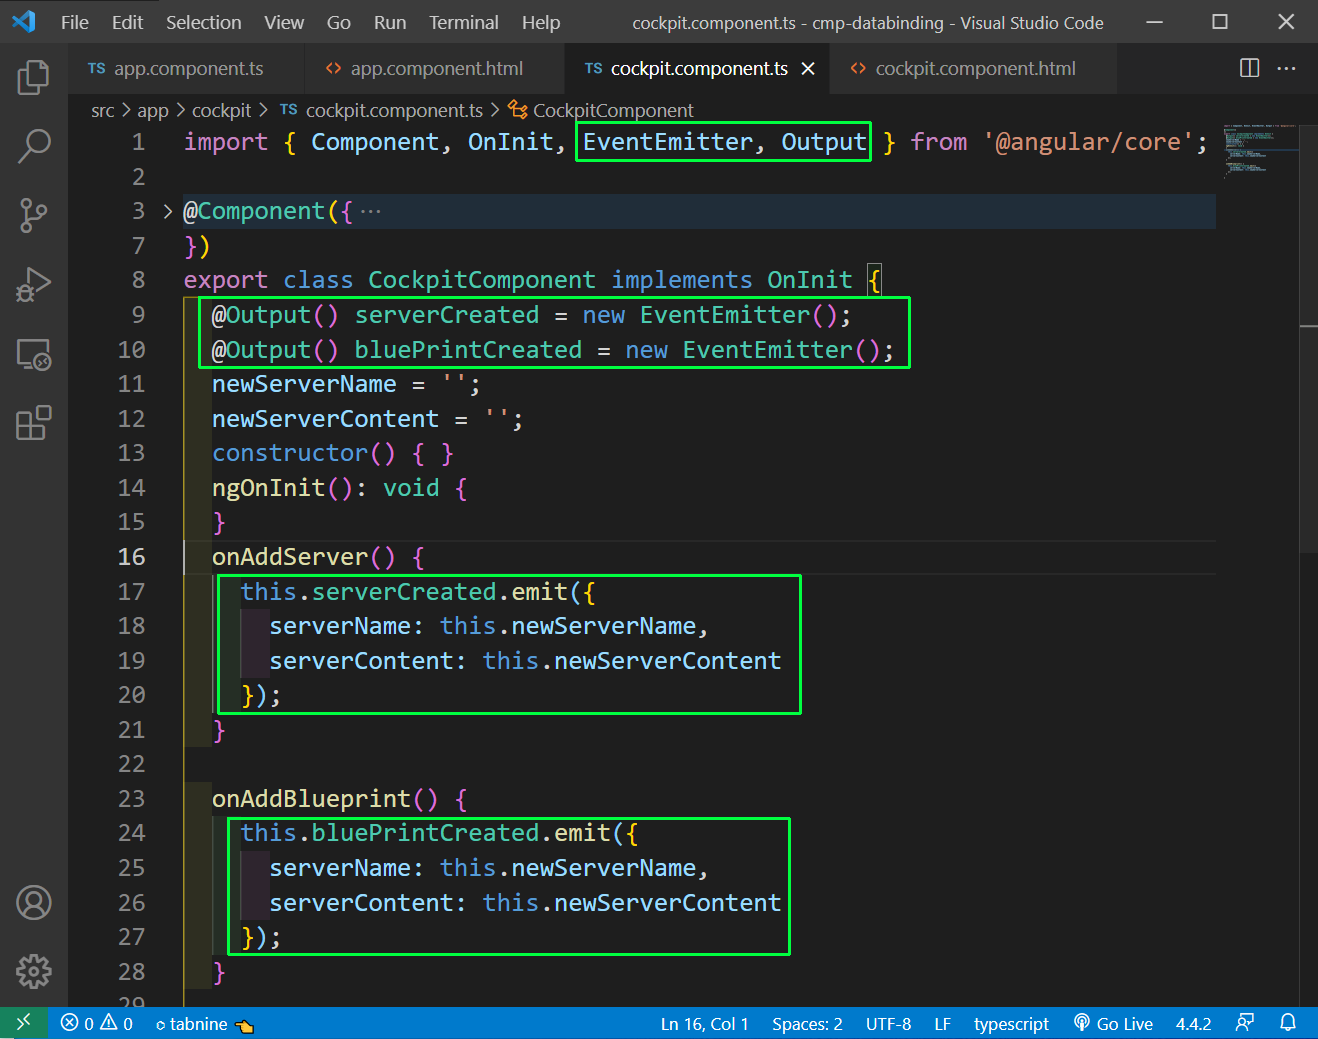Click bluePrintCreated on line 10

468,350
